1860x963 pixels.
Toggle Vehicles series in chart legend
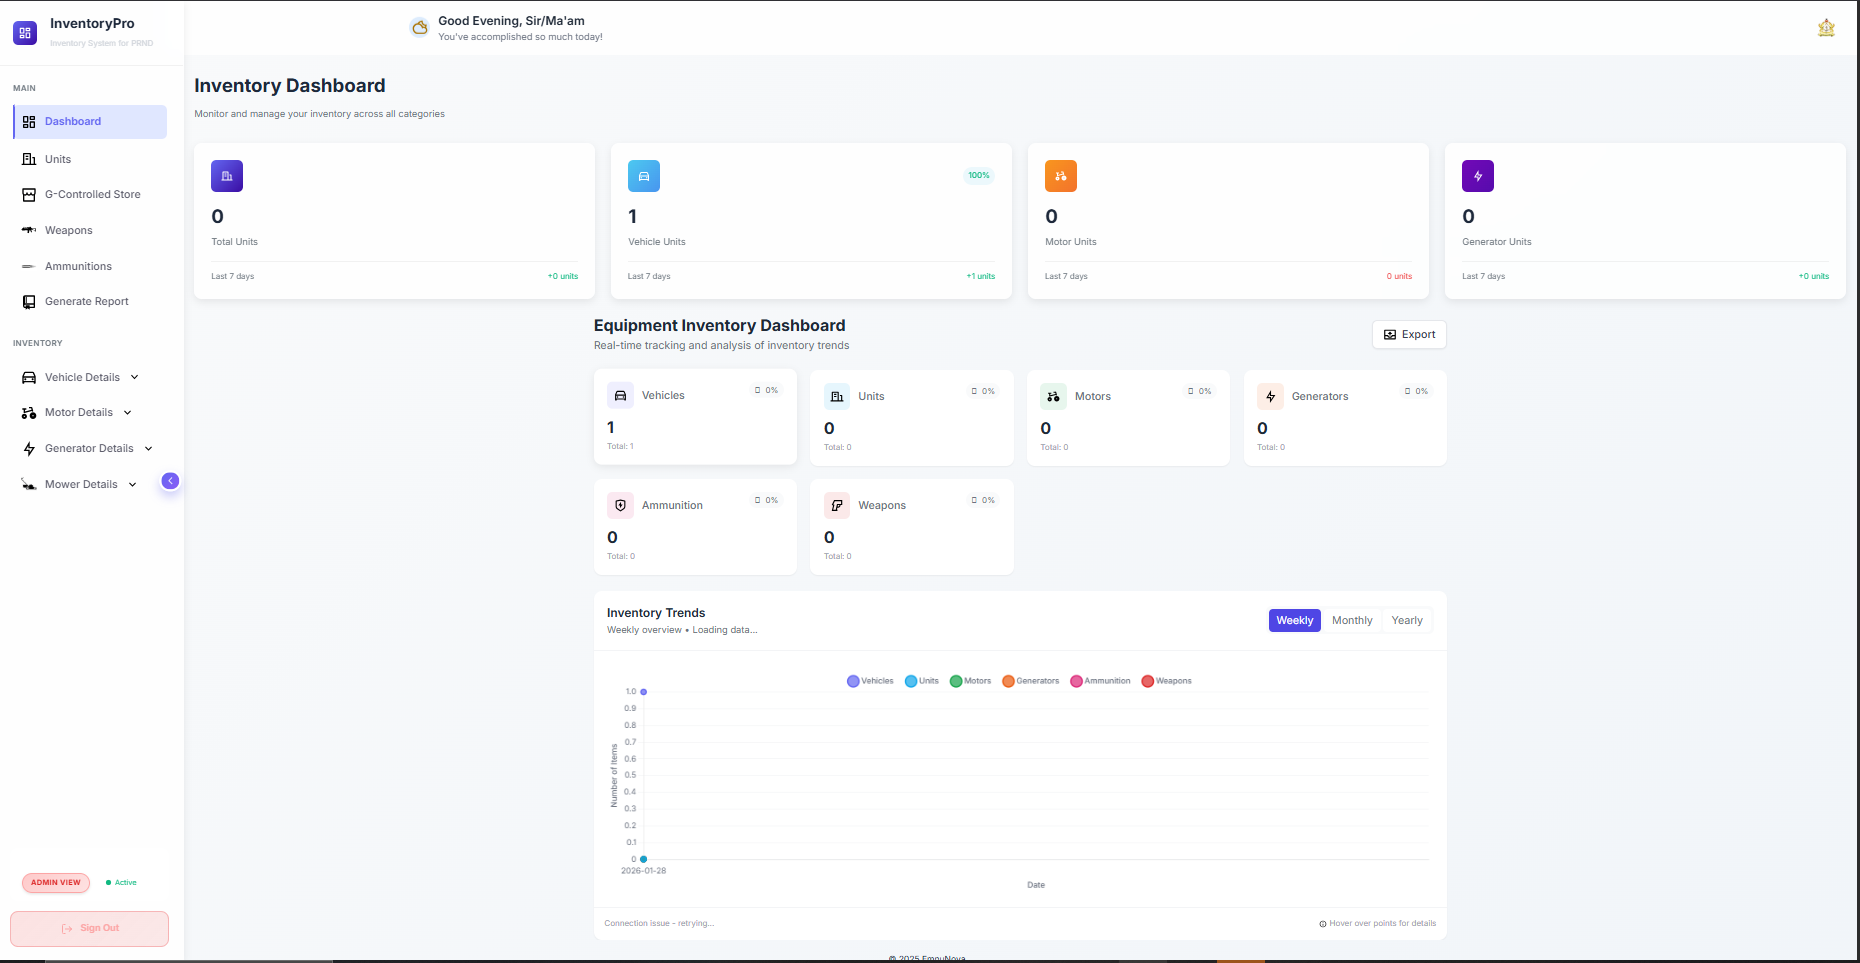tap(870, 681)
